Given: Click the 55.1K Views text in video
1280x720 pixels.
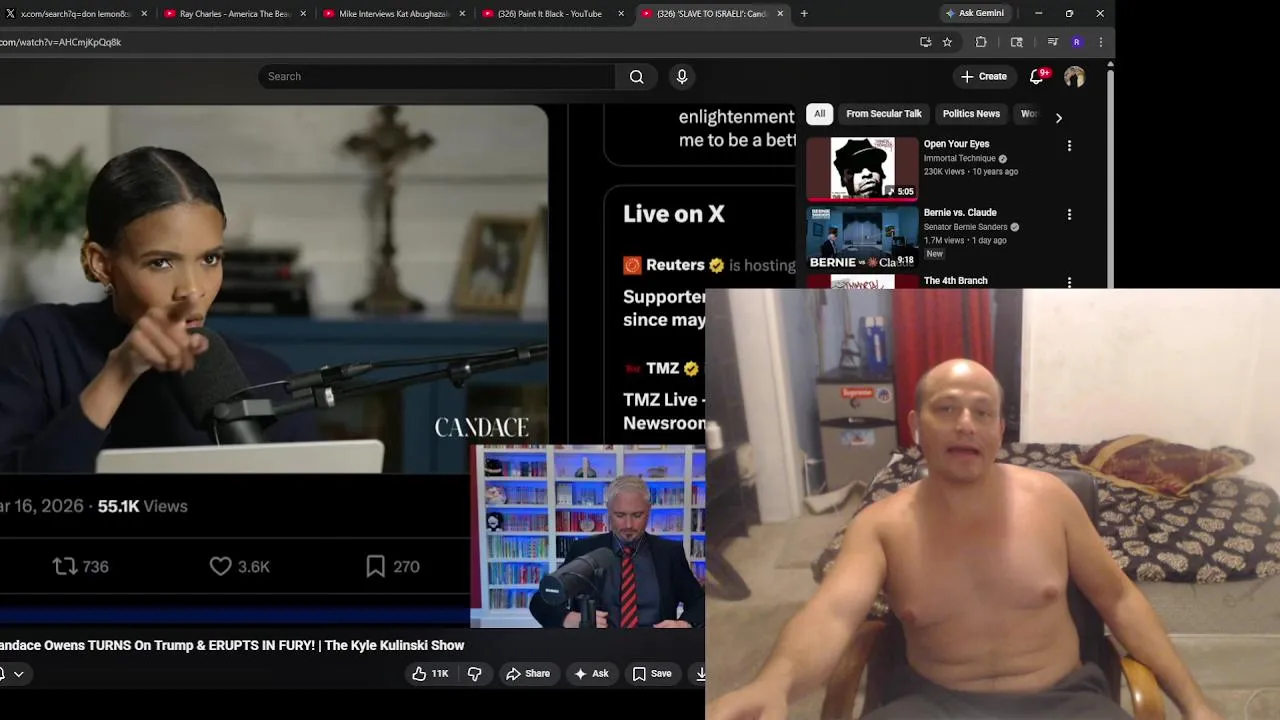Looking at the screenshot, I should click(x=142, y=506).
